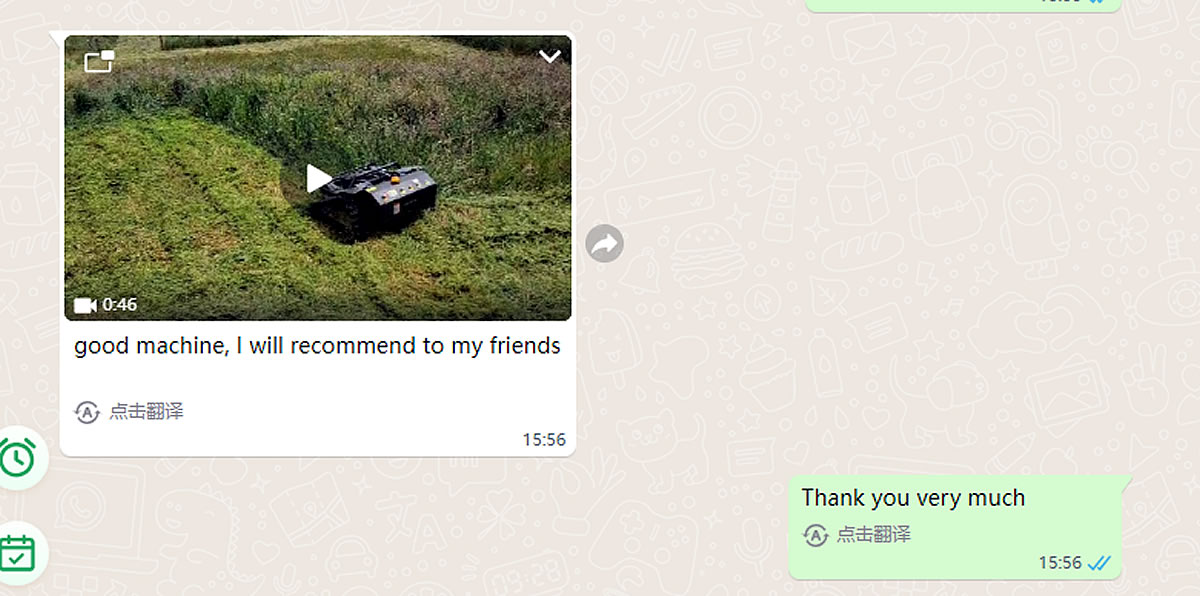1200x596 pixels.
Task: Click 点击翻译 under the 'good machine' message
Action: coord(146,412)
